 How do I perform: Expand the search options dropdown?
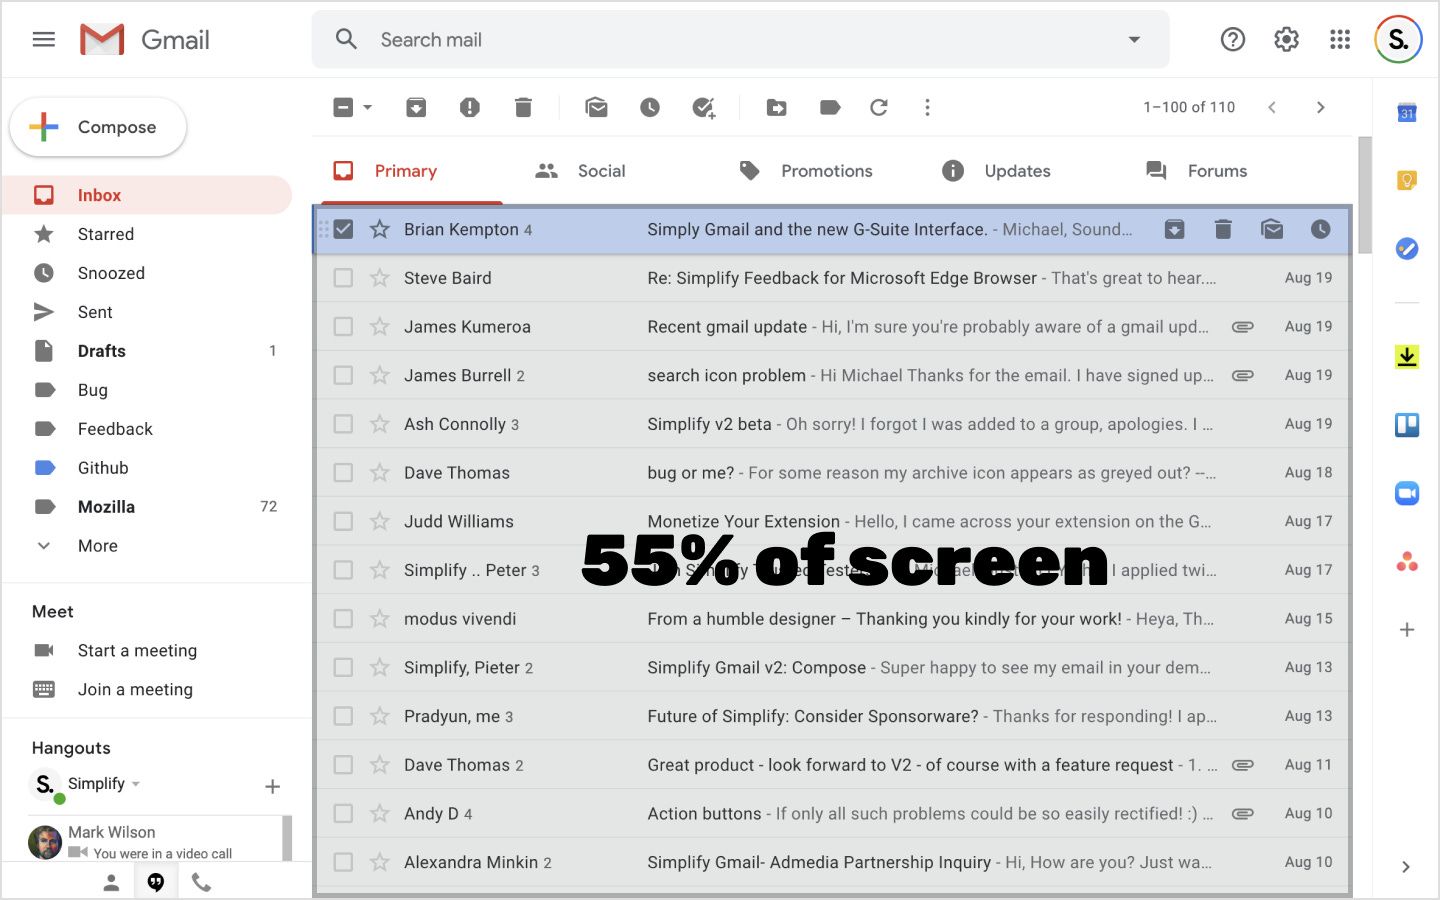pos(1134,40)
